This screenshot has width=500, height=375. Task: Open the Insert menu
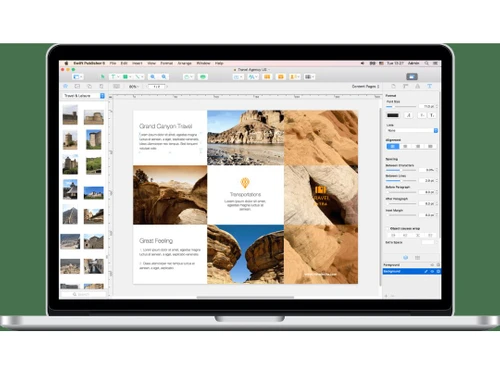(137, 63)
